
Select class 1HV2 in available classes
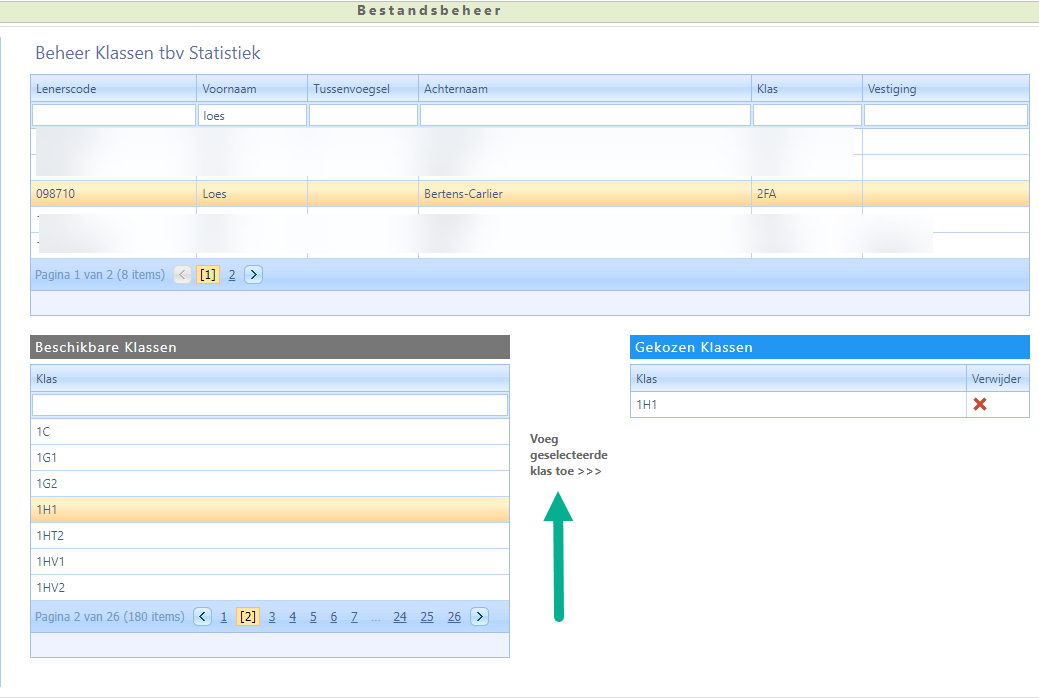click(x=269, y=588)
